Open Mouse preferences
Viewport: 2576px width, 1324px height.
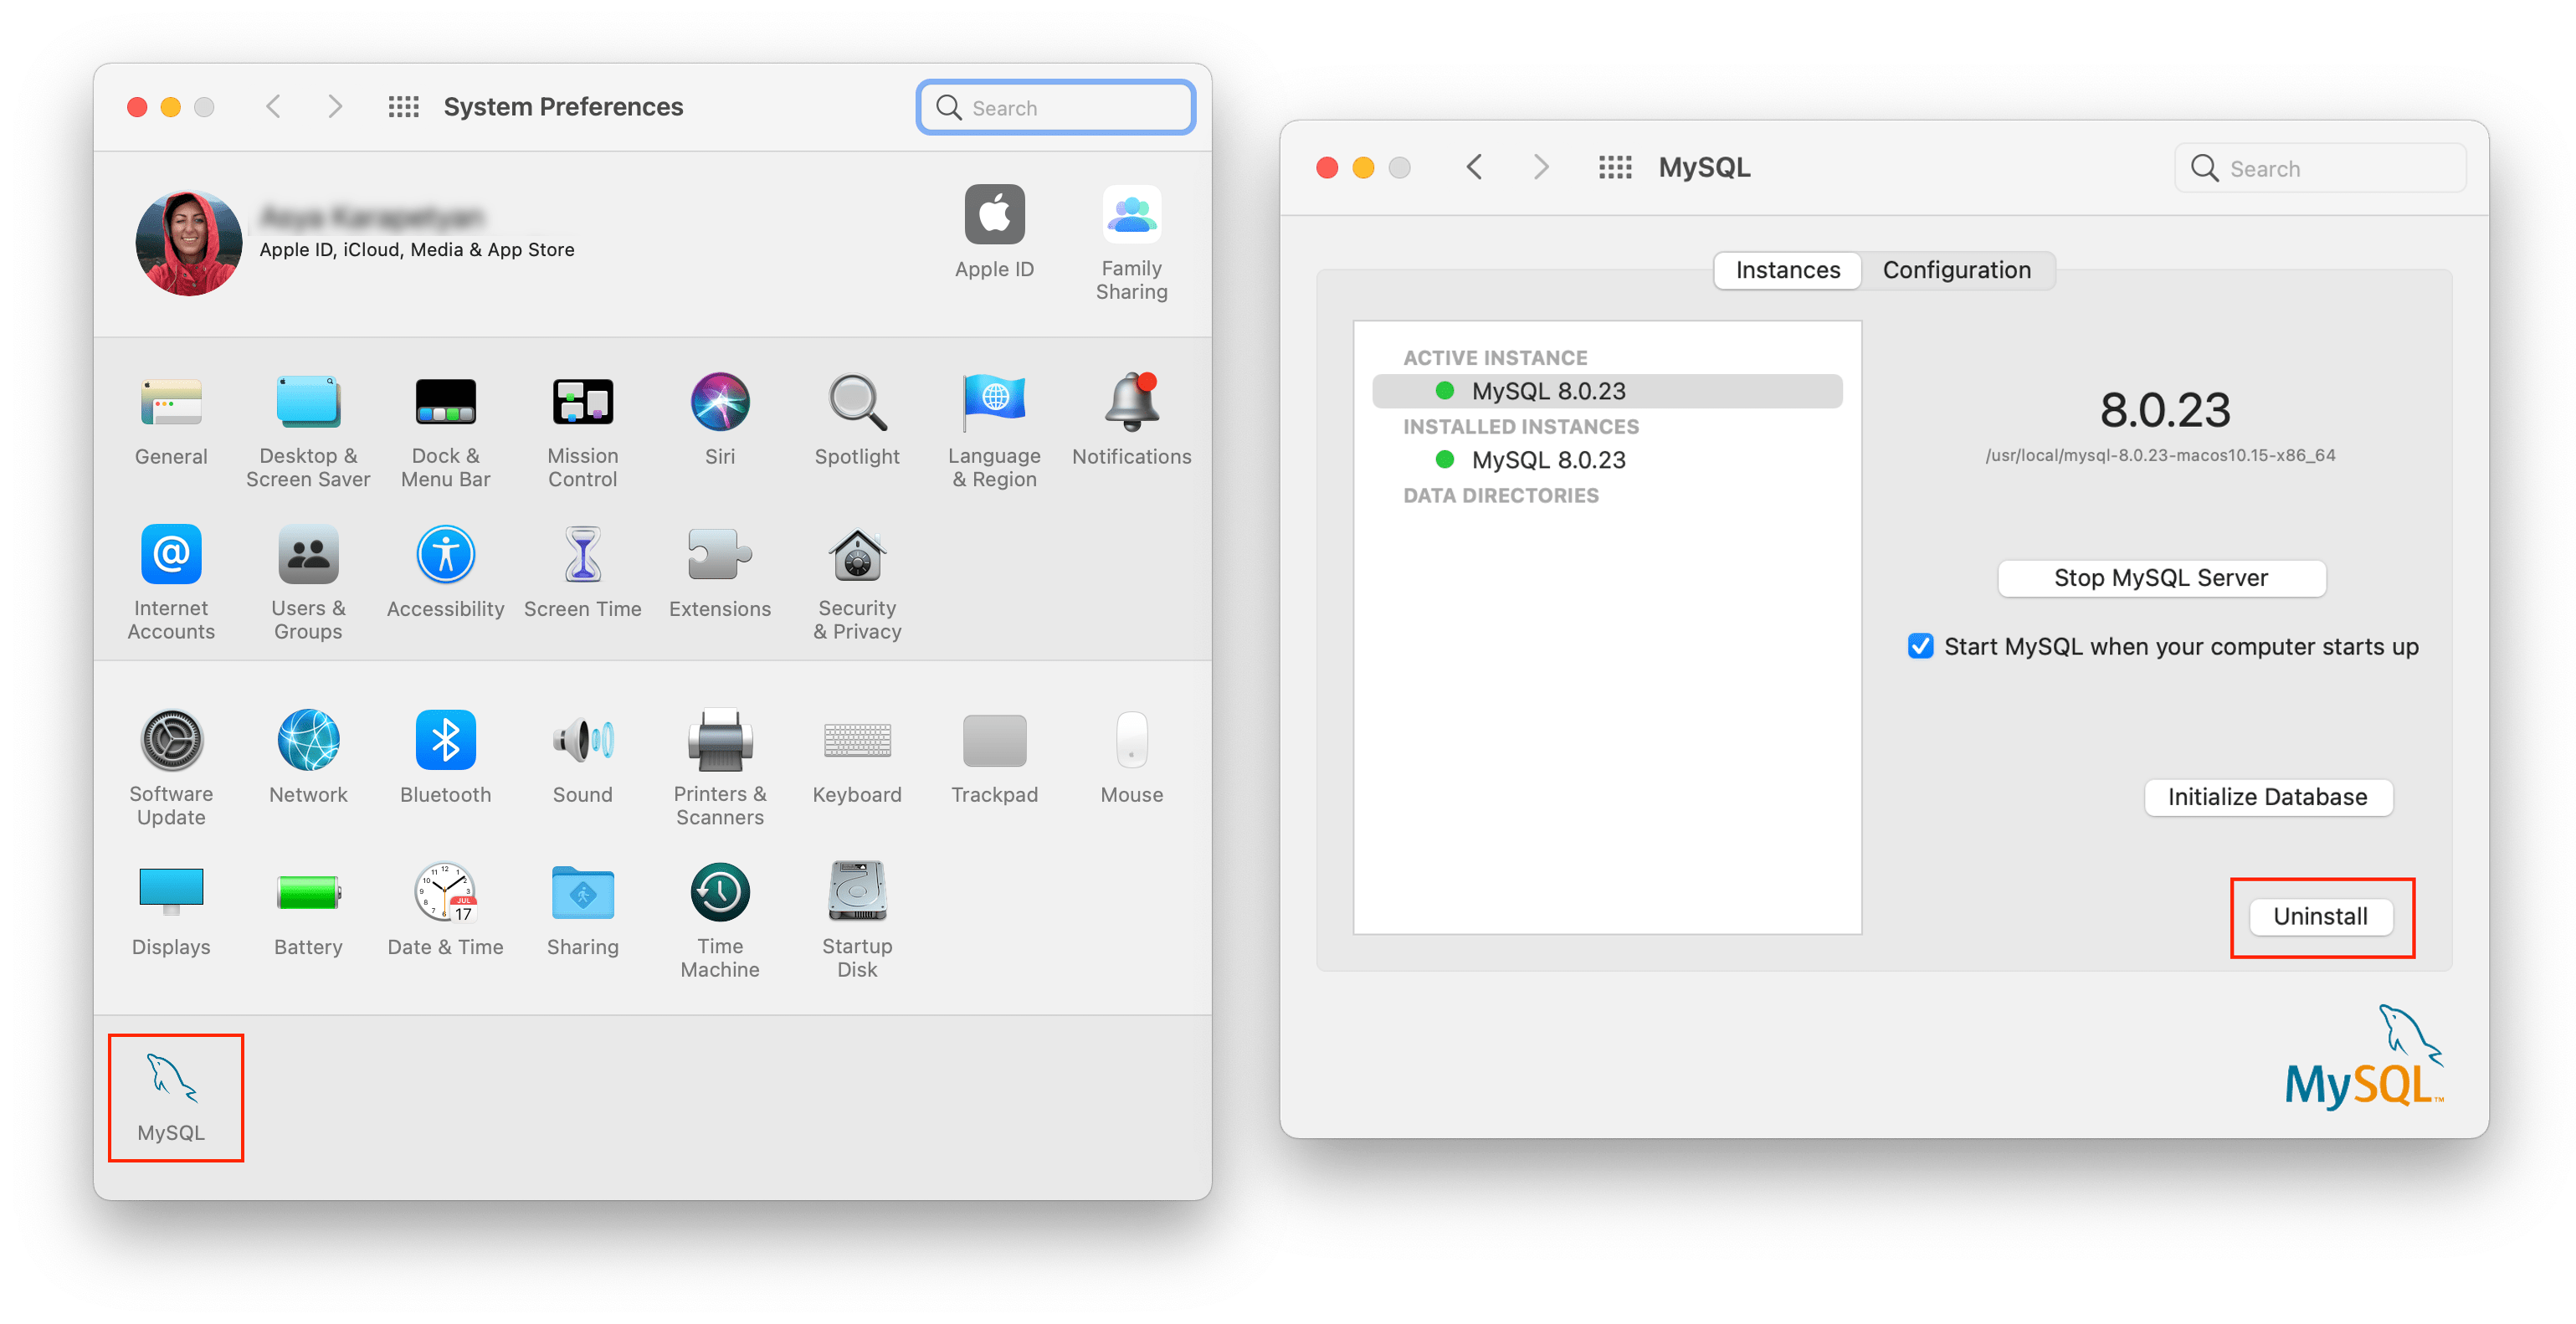(1131, 759)
